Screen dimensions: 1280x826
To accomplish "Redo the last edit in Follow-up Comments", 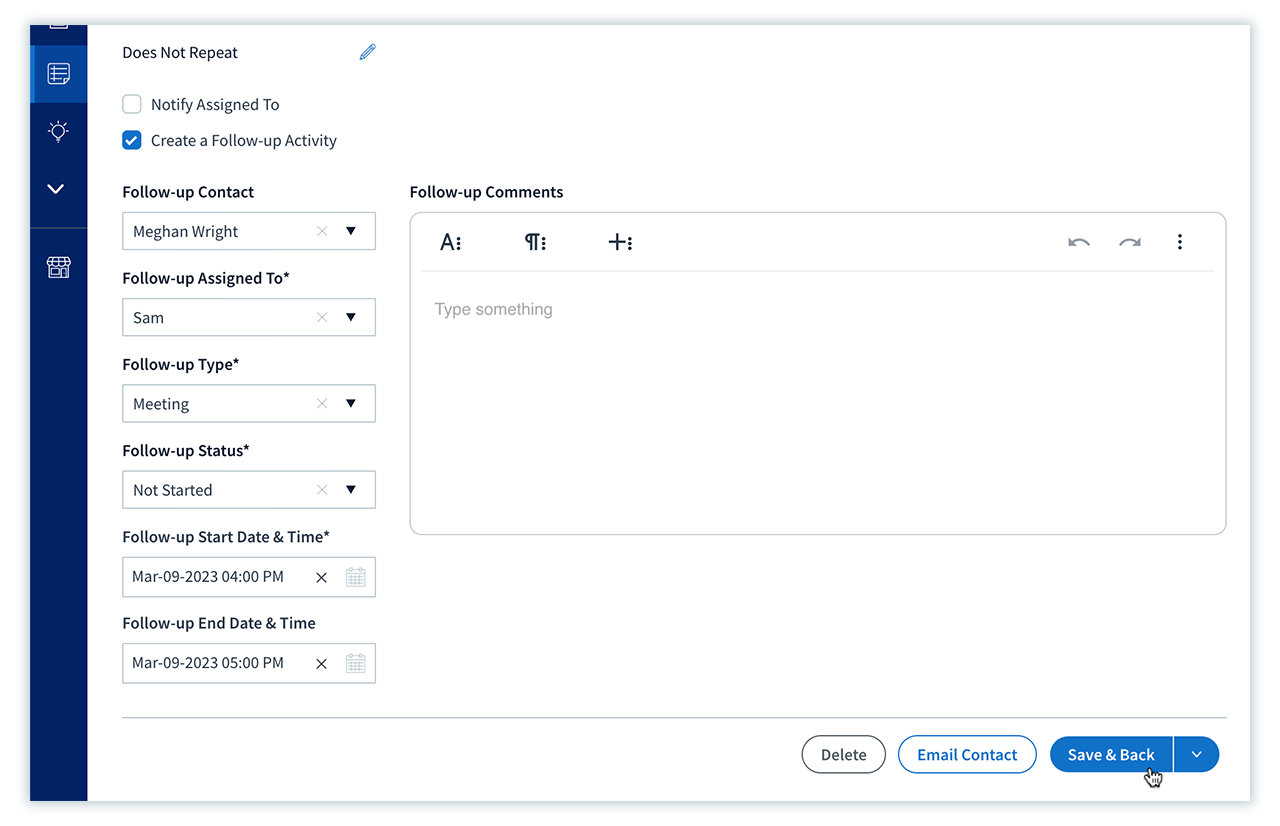I will click(1129, 242).
